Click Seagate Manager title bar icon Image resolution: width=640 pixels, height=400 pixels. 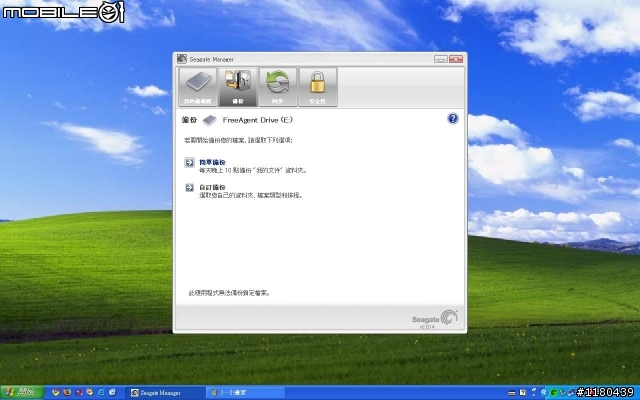(182, 59)
